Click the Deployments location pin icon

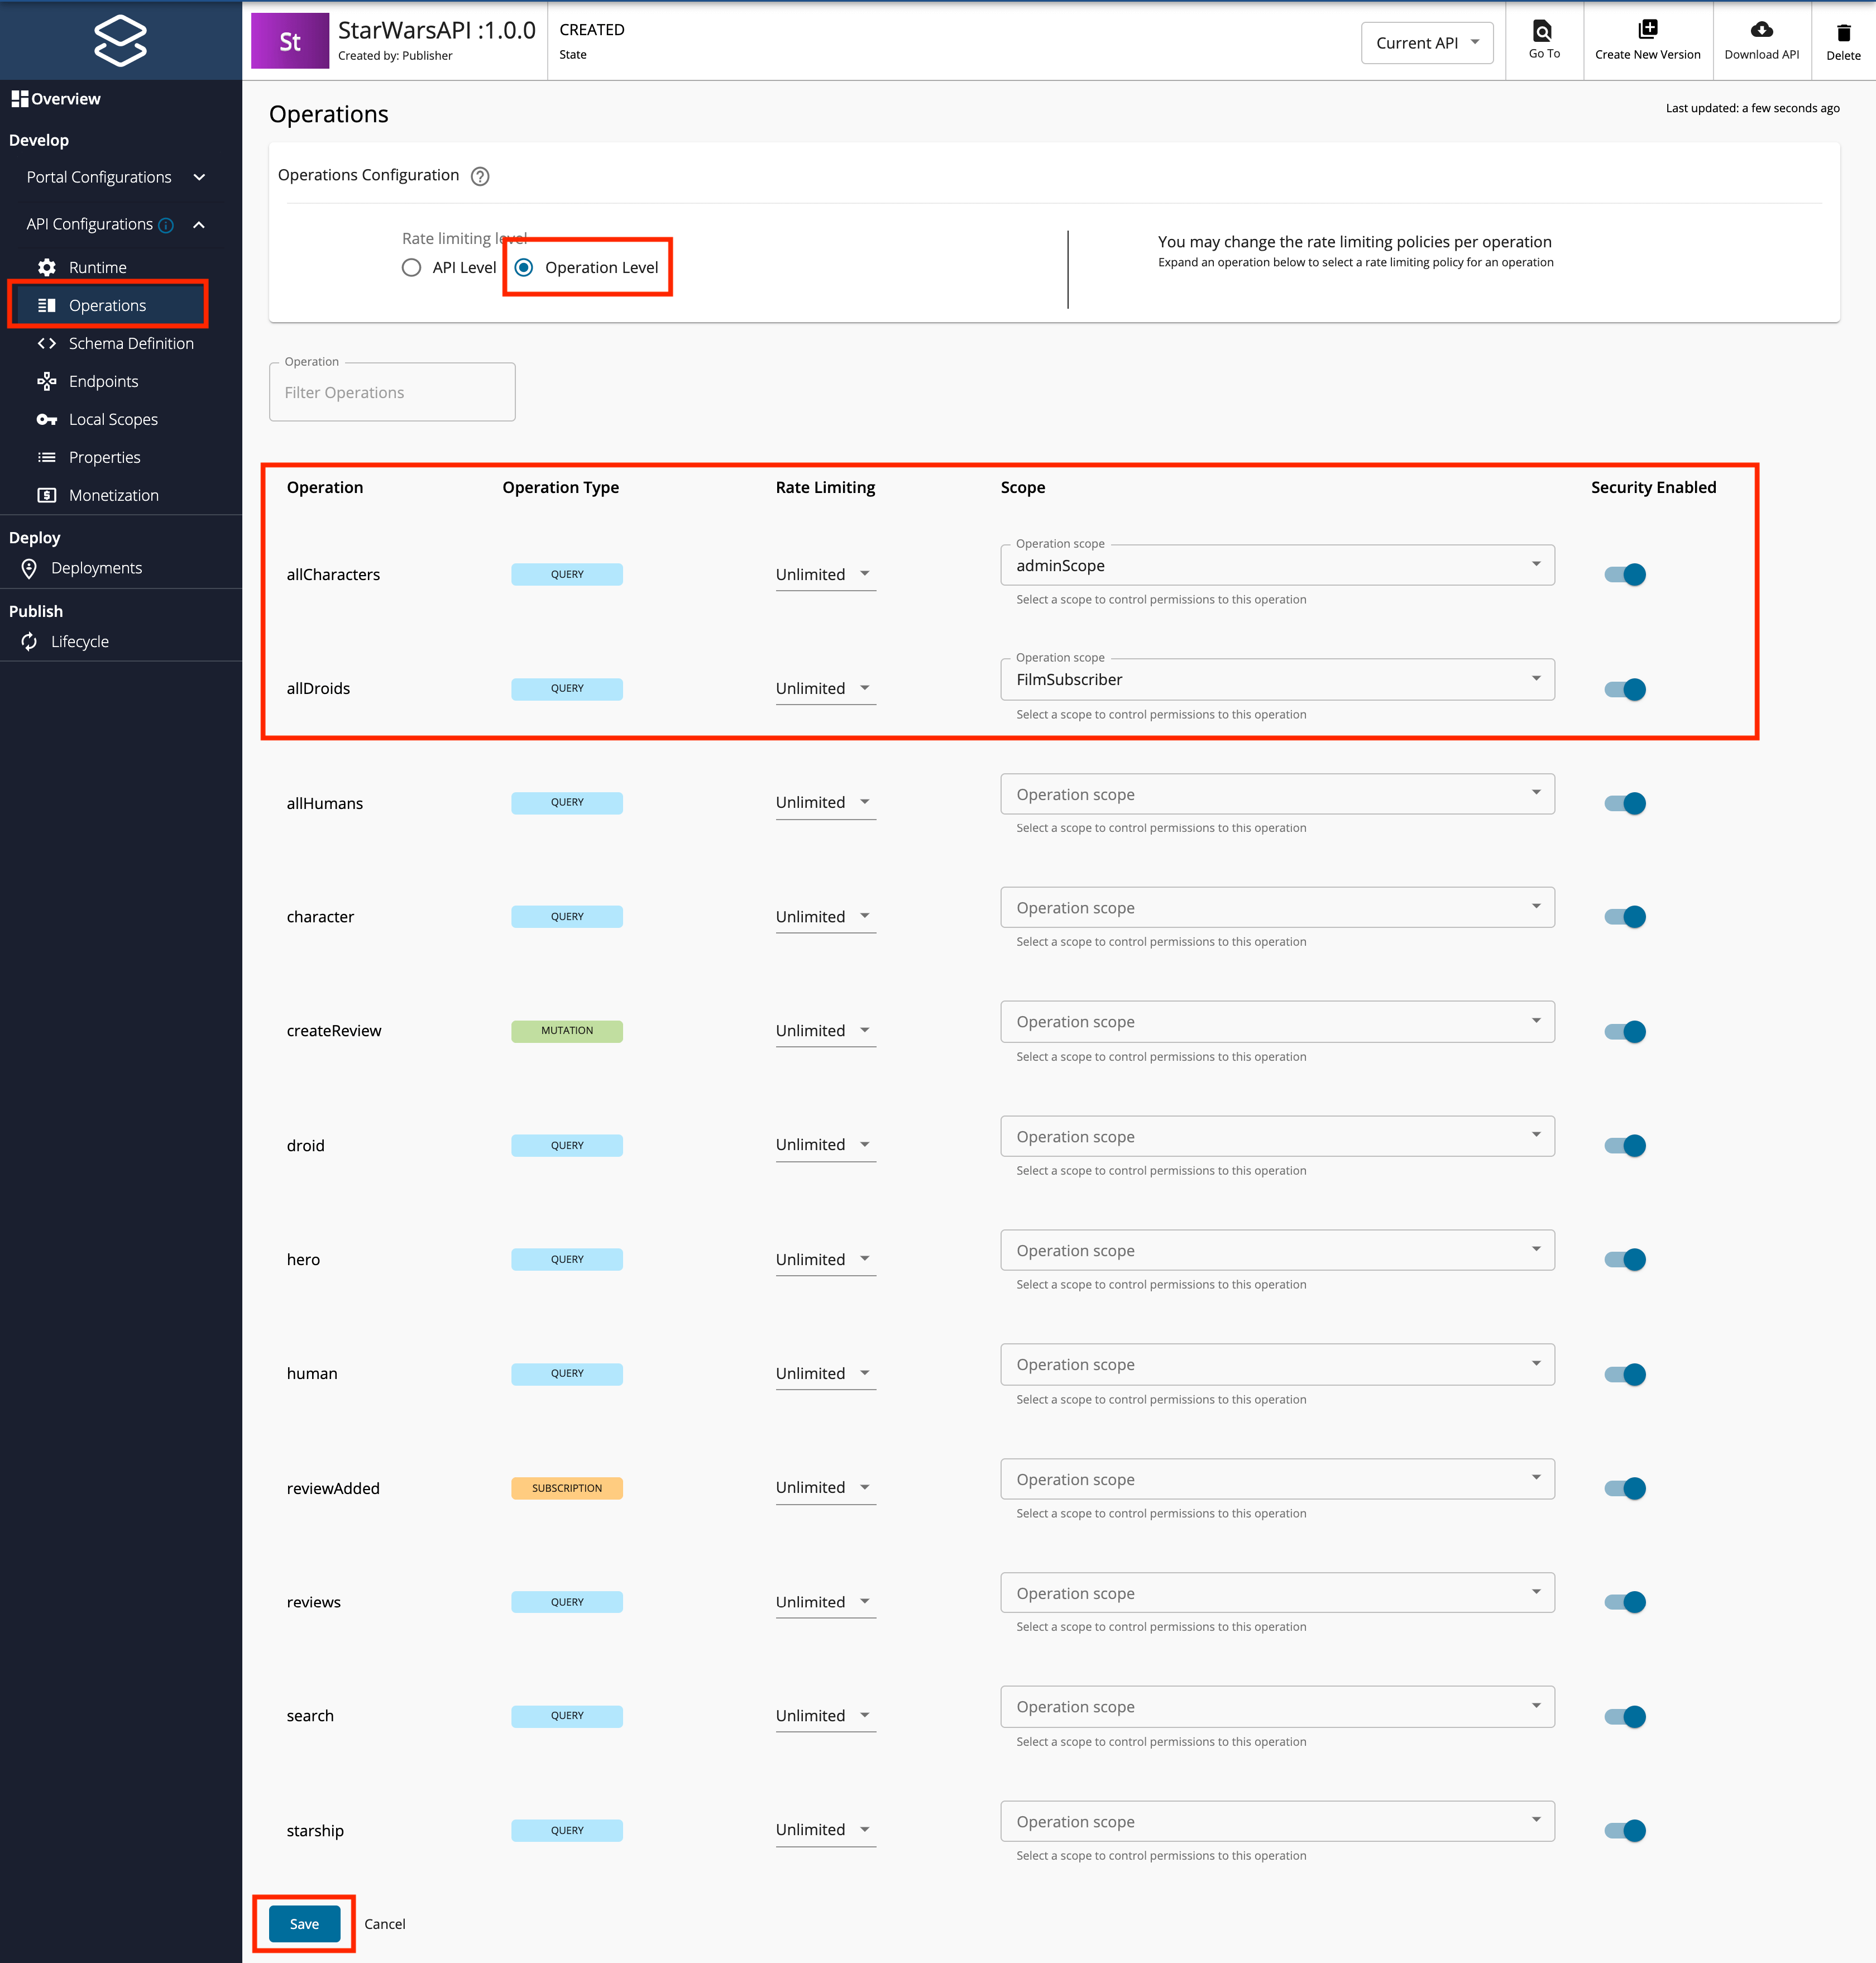click(x=29, y=568)
